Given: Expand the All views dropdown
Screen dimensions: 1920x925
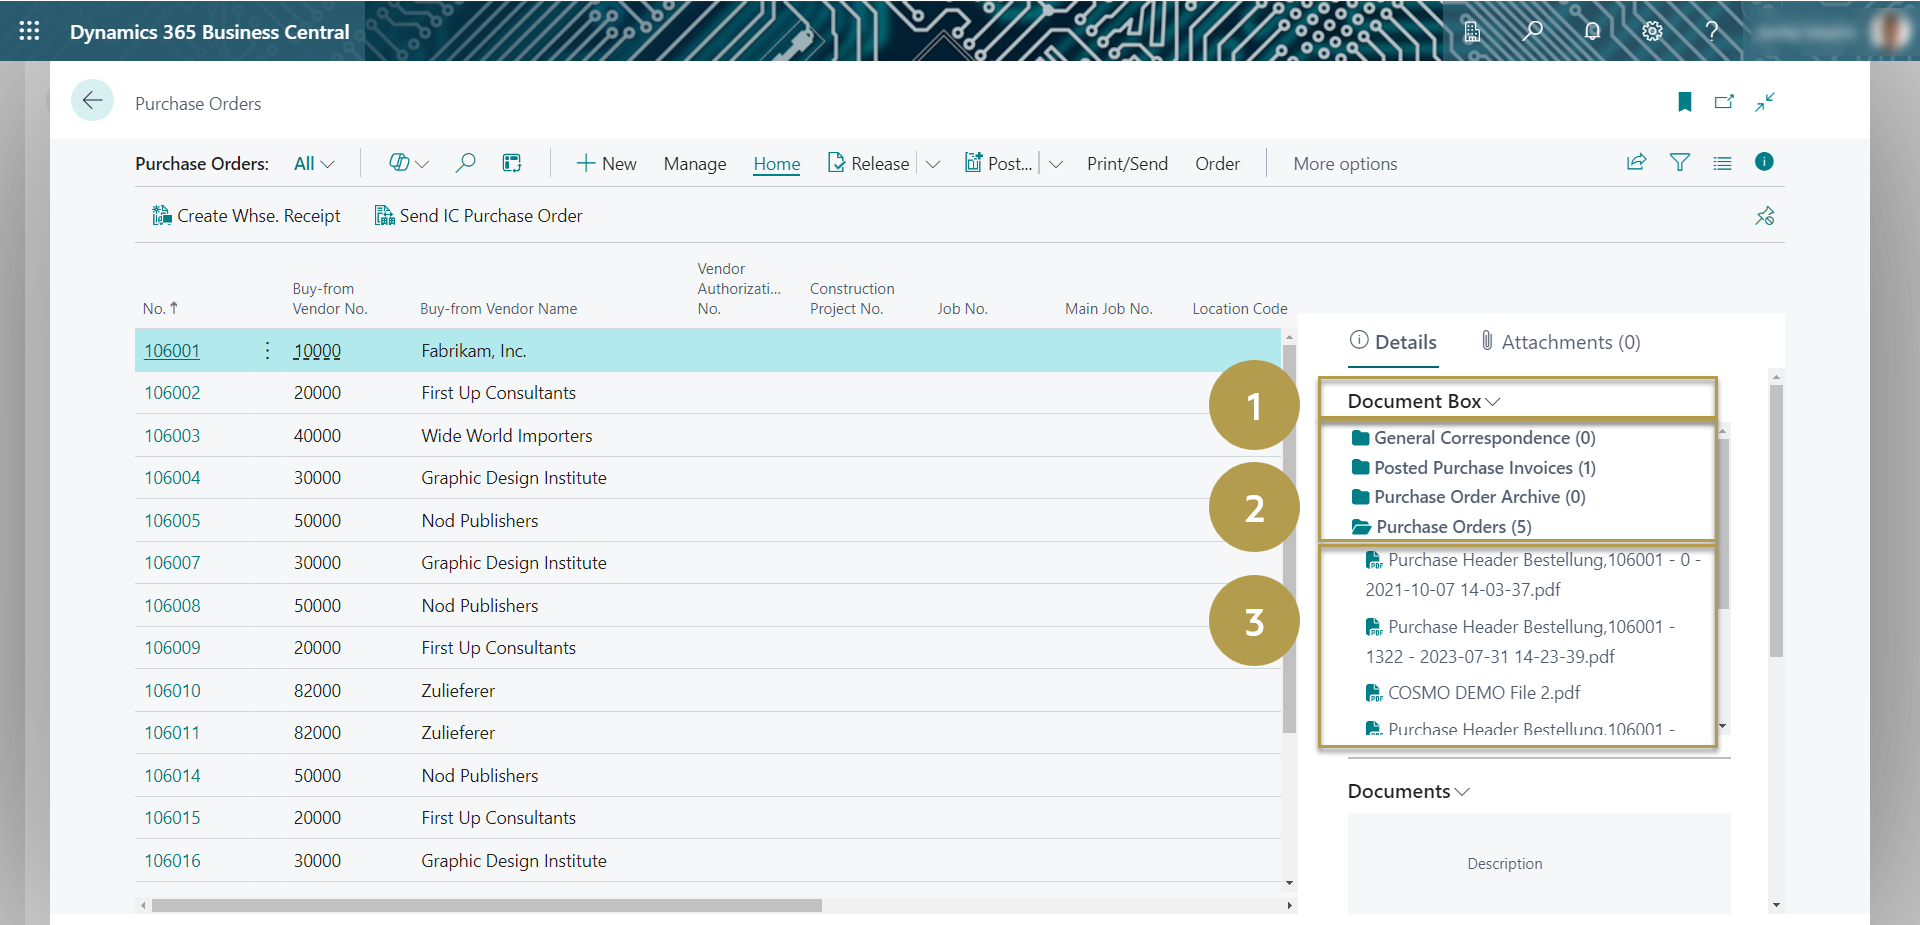Looking at the screenshot, I should 314,164.
